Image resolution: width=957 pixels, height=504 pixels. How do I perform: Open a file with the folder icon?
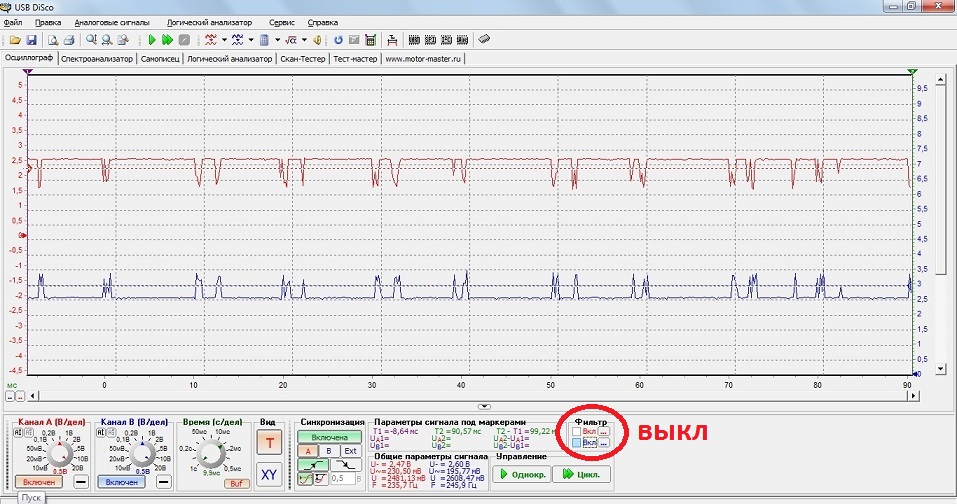tap(15, 40)
